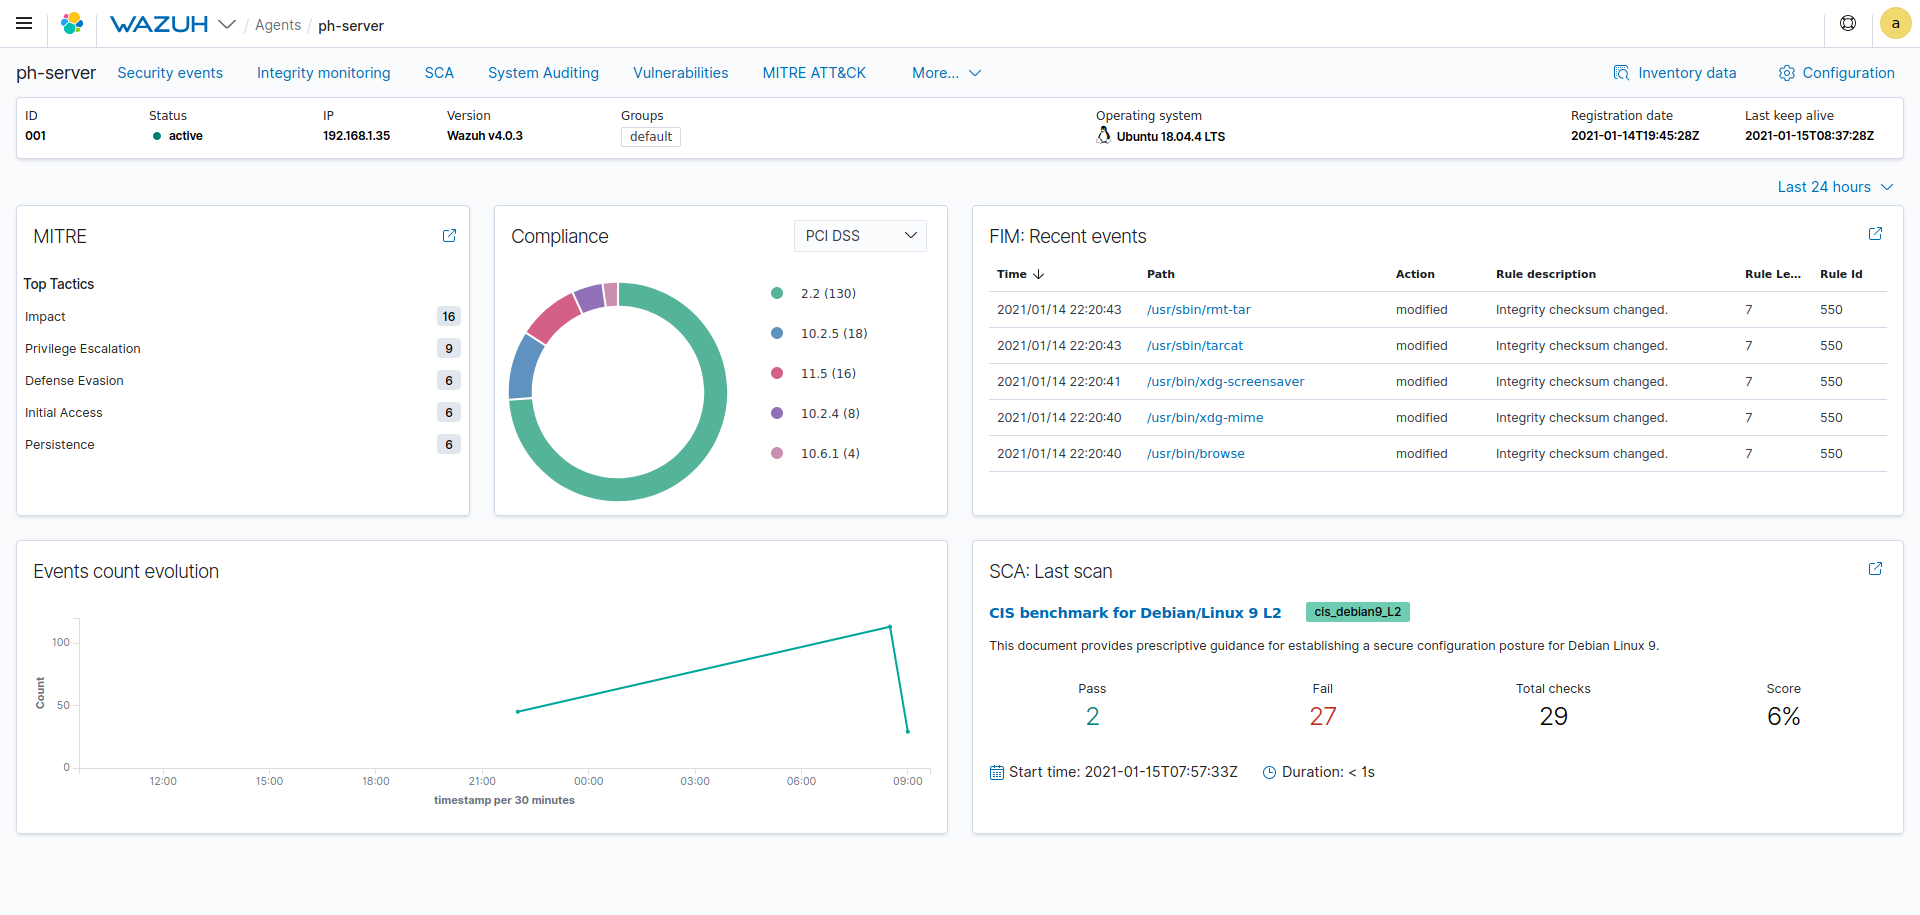Open the help lifebuoy icon
The height and width of the screenshot is (915, 1920).
pos(1848,23)
